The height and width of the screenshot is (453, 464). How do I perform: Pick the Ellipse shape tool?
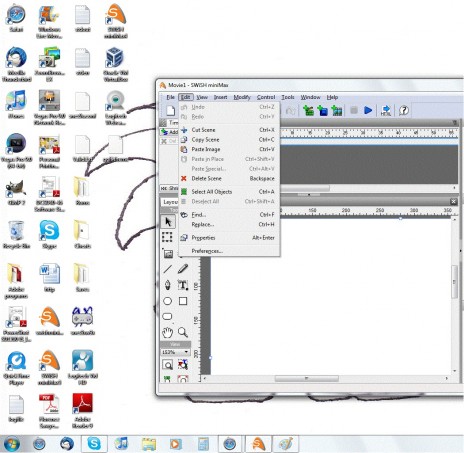click(168, 301)
